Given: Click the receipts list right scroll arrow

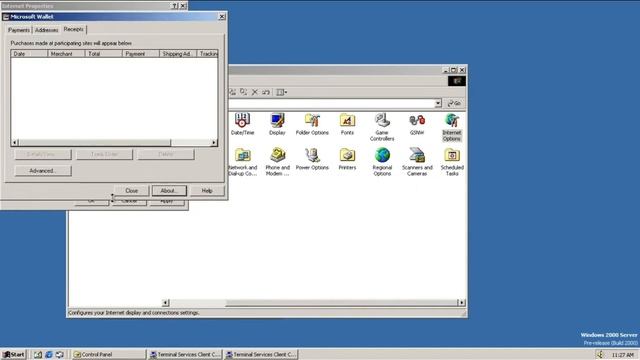Looking at the screenshot, I should click(214, 142).
